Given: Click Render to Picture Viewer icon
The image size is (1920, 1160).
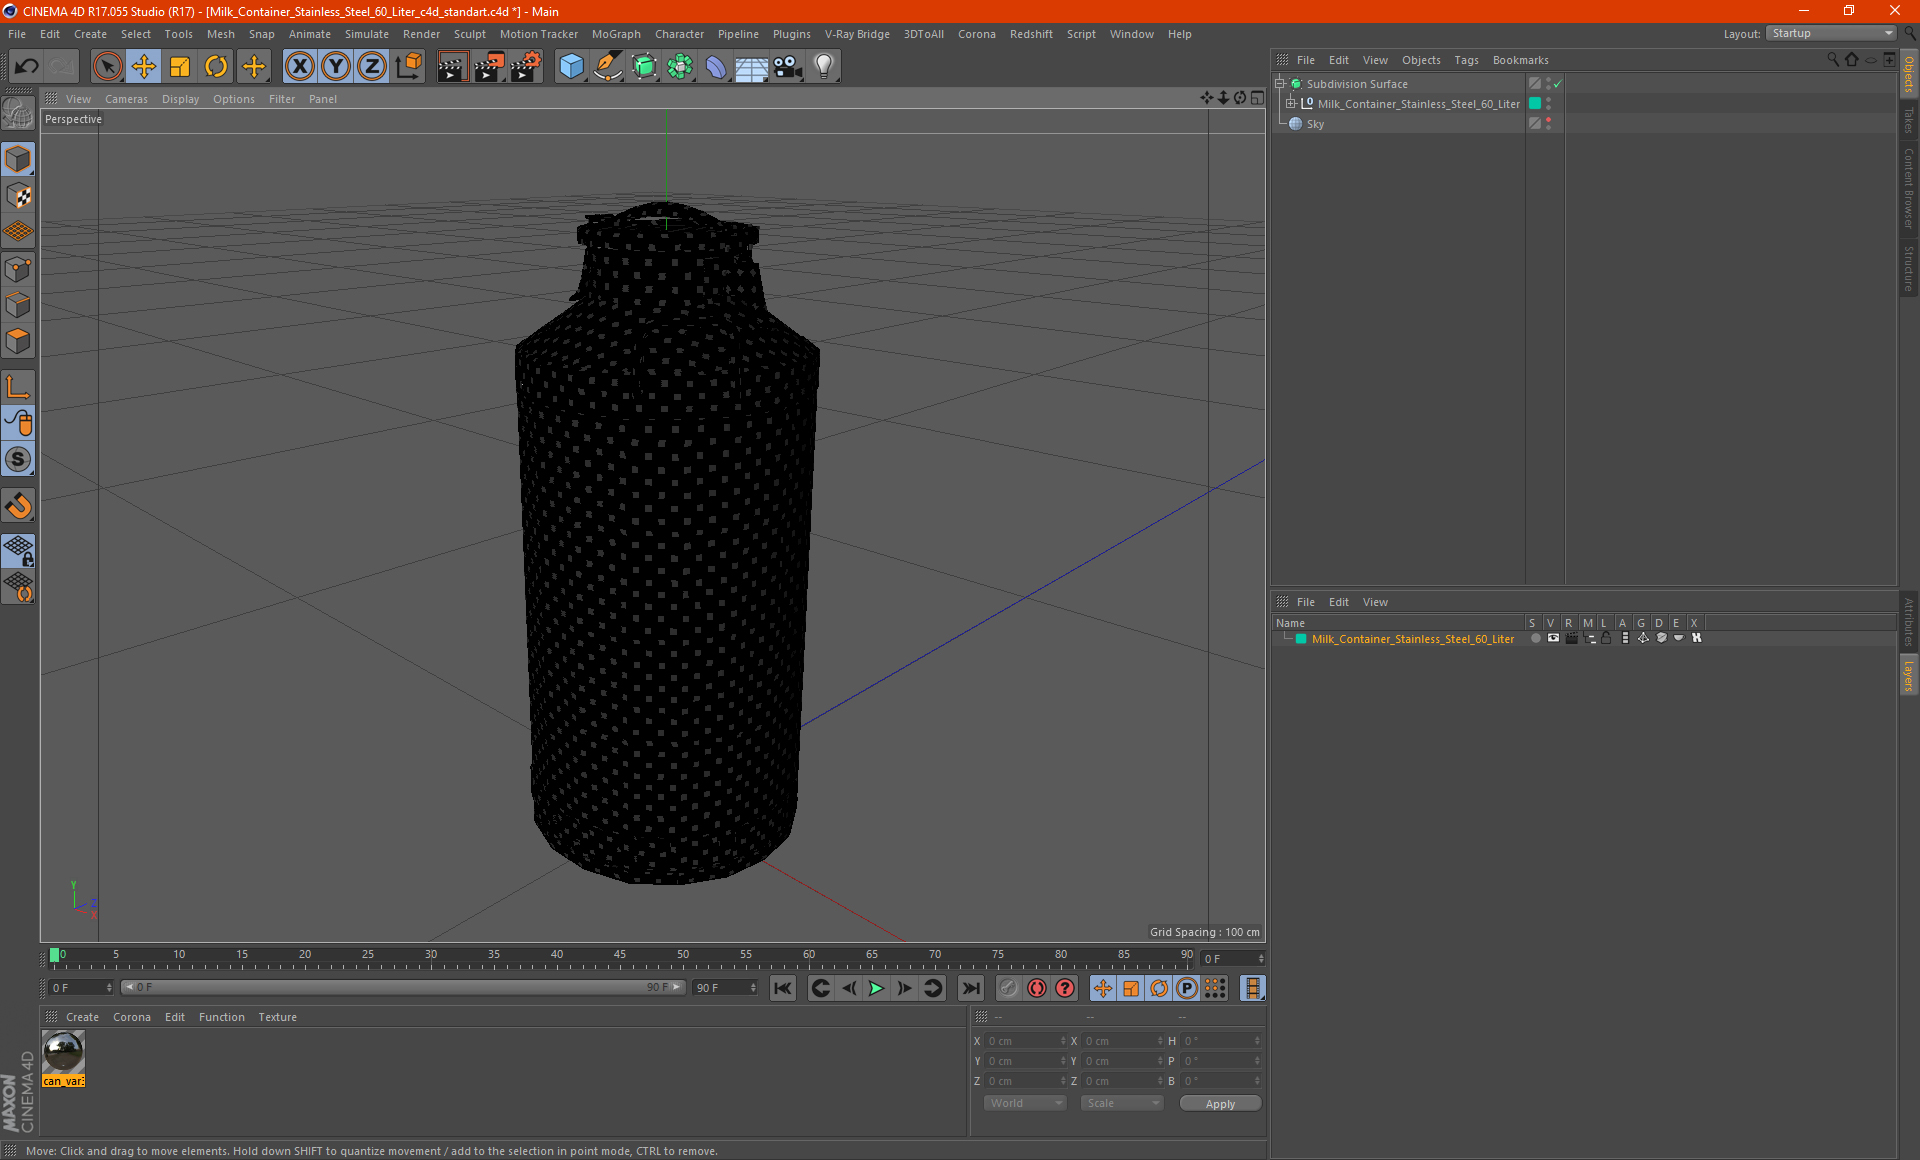Looking at the screenshot, I should click(x=488, y=67).
